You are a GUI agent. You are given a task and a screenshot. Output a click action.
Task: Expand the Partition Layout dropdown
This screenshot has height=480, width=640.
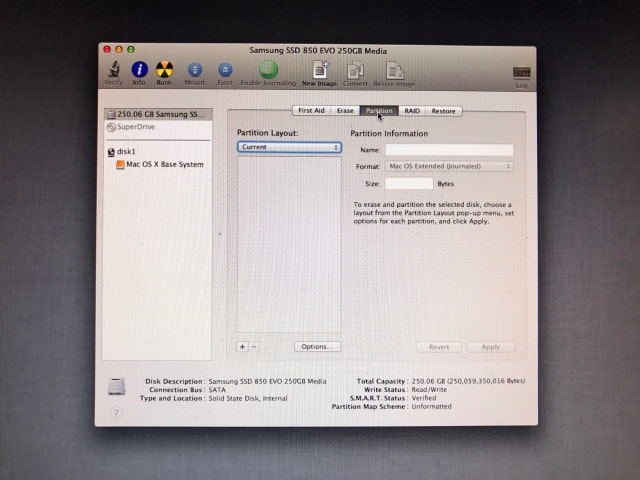tap(289, 147)
